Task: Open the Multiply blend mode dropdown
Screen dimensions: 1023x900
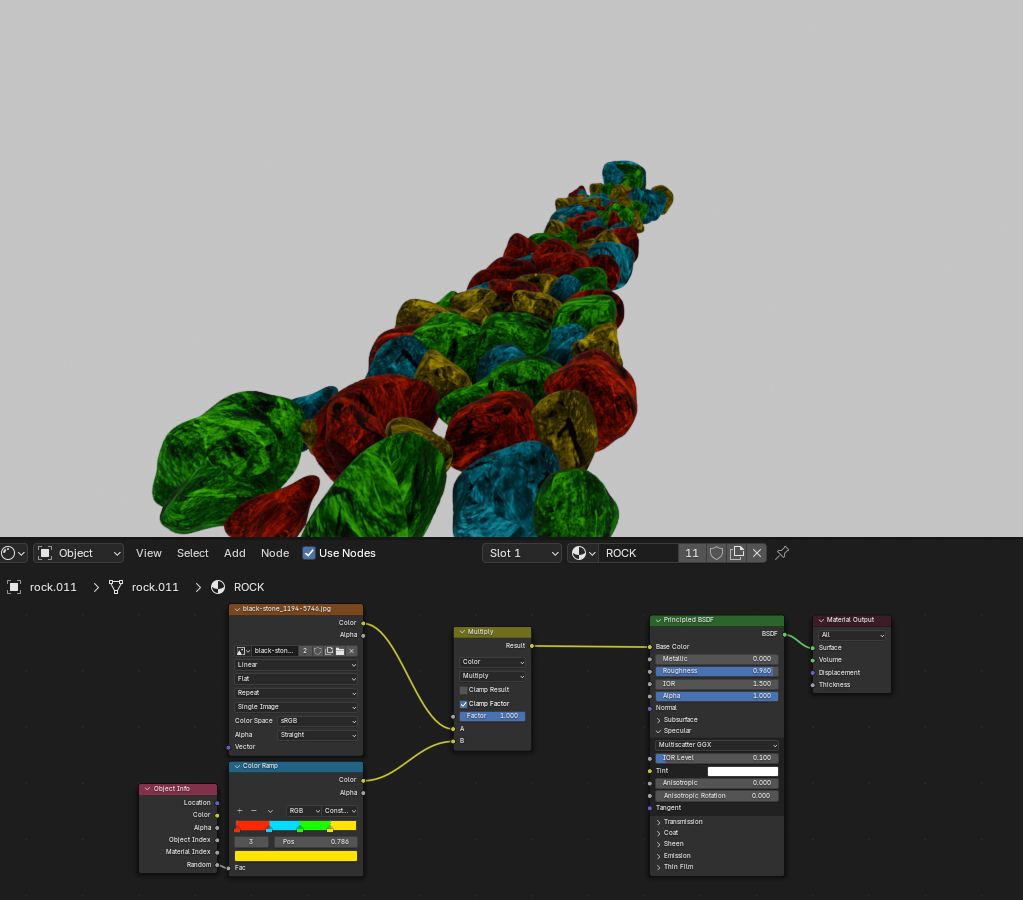Action: tap(493, 676)
